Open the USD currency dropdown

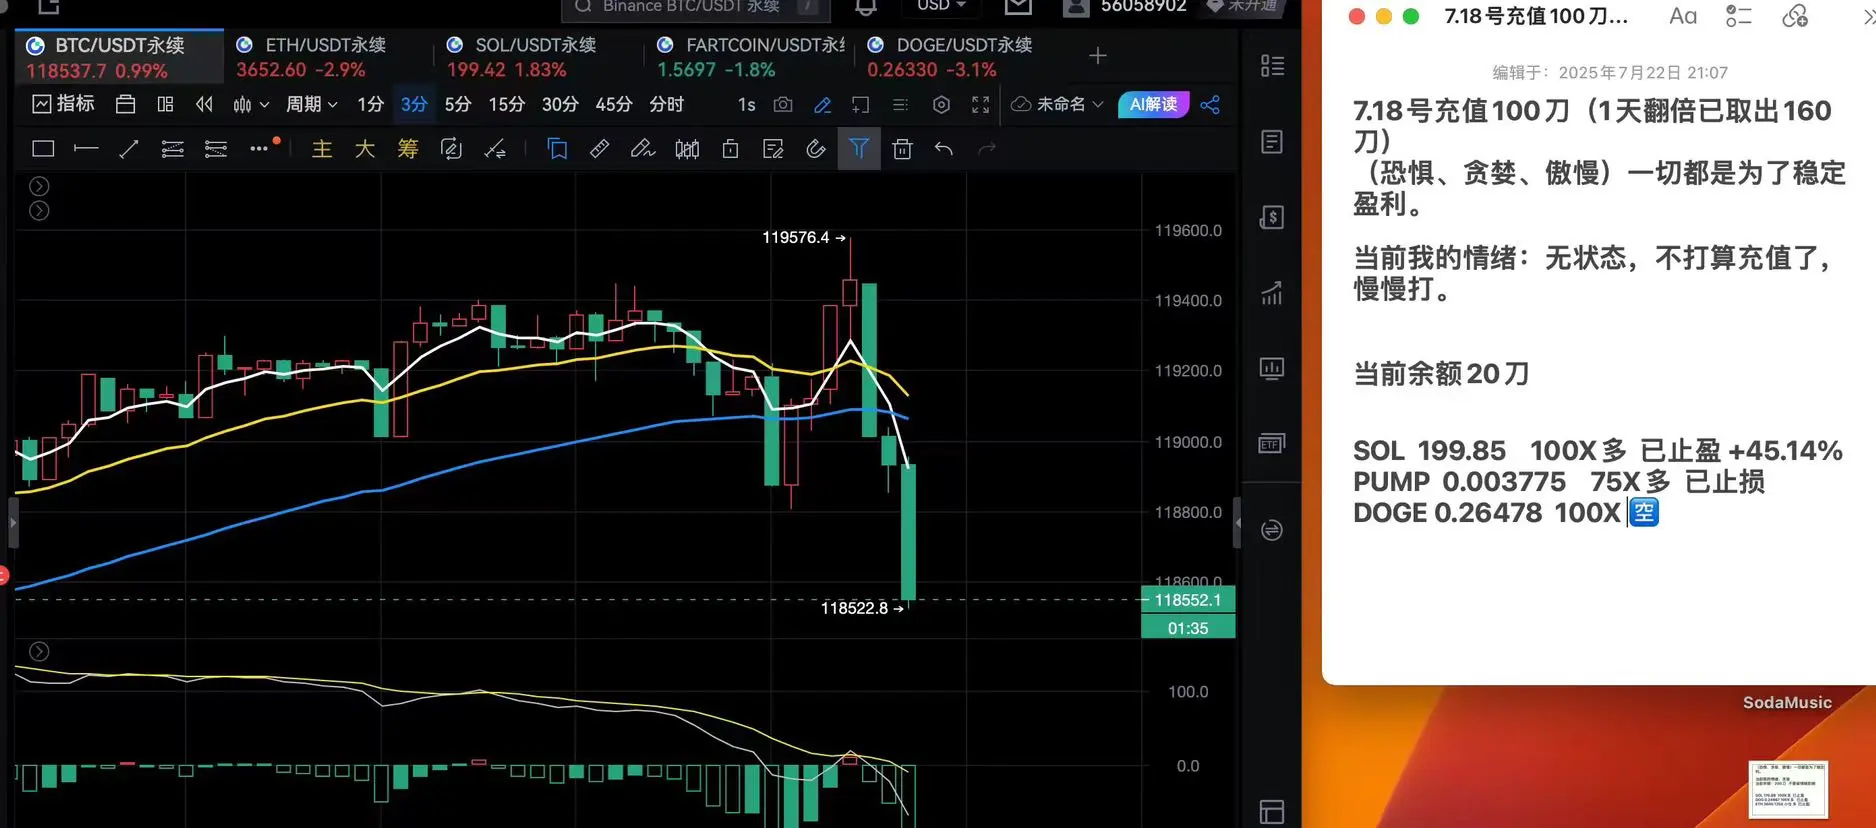[x=941, y=6]
